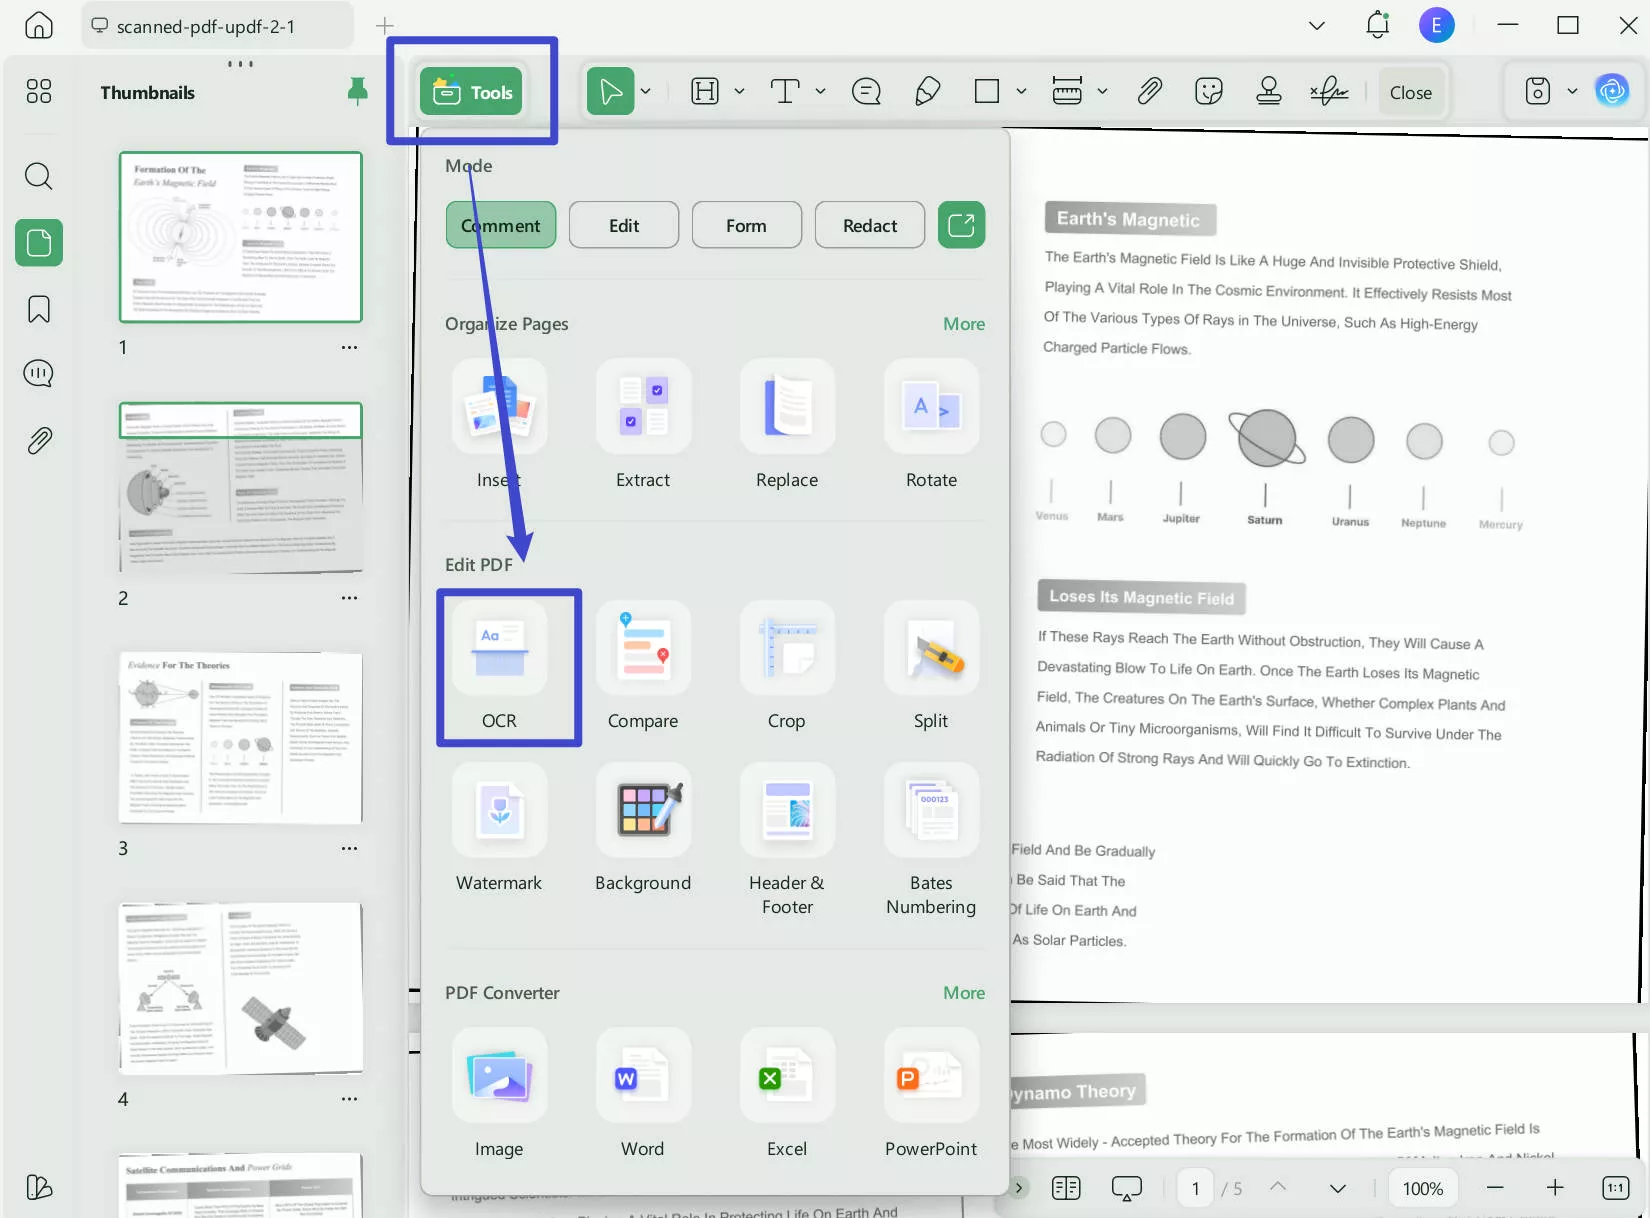Viewport: 1650px width, 1218px height.
Task: Click the attachment paperclip tool
Action: pos(1149,92)
